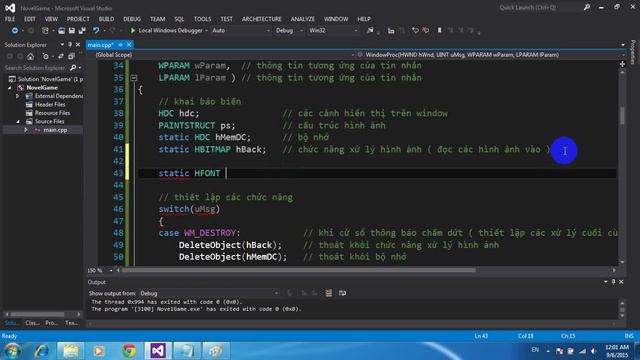Click the Solution Explorer search magnifier icon
This screenshot has width=640, height=360.
73,68
